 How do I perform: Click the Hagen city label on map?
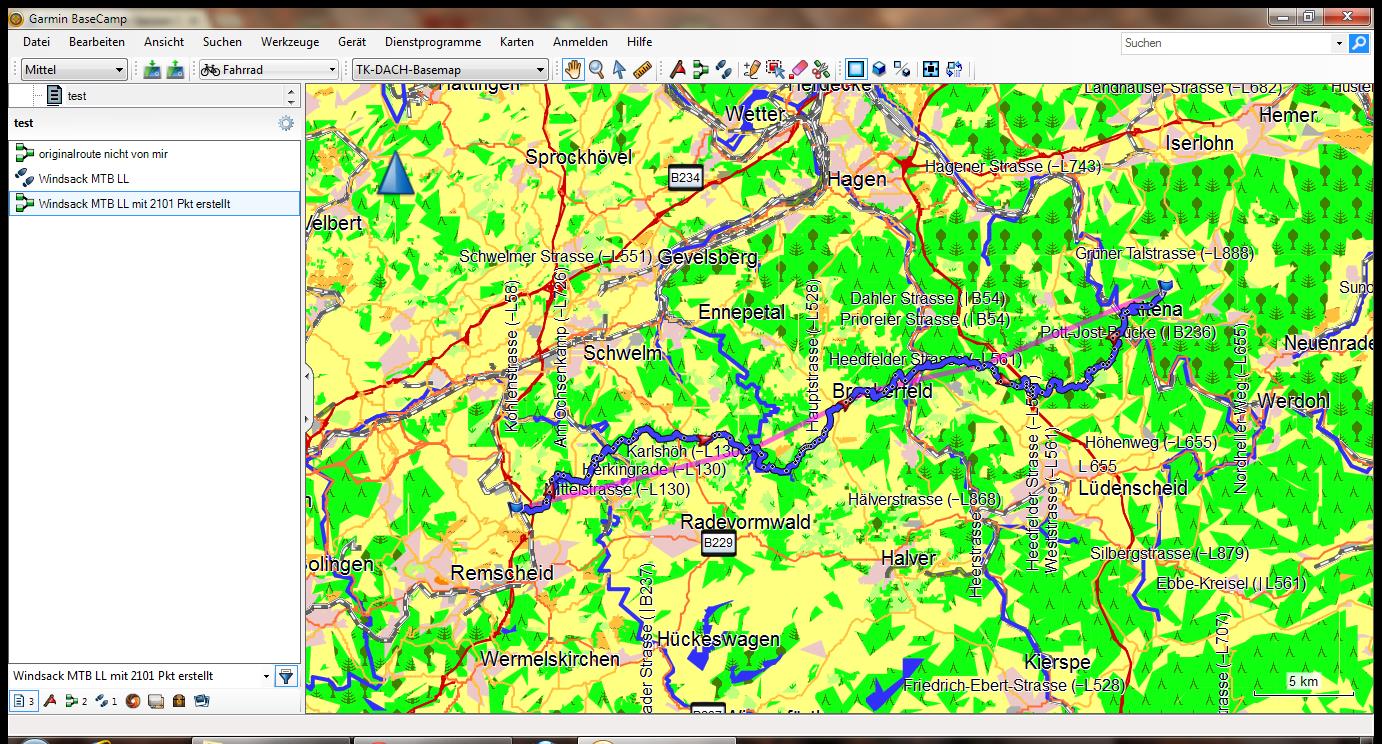tap(857, 179)
